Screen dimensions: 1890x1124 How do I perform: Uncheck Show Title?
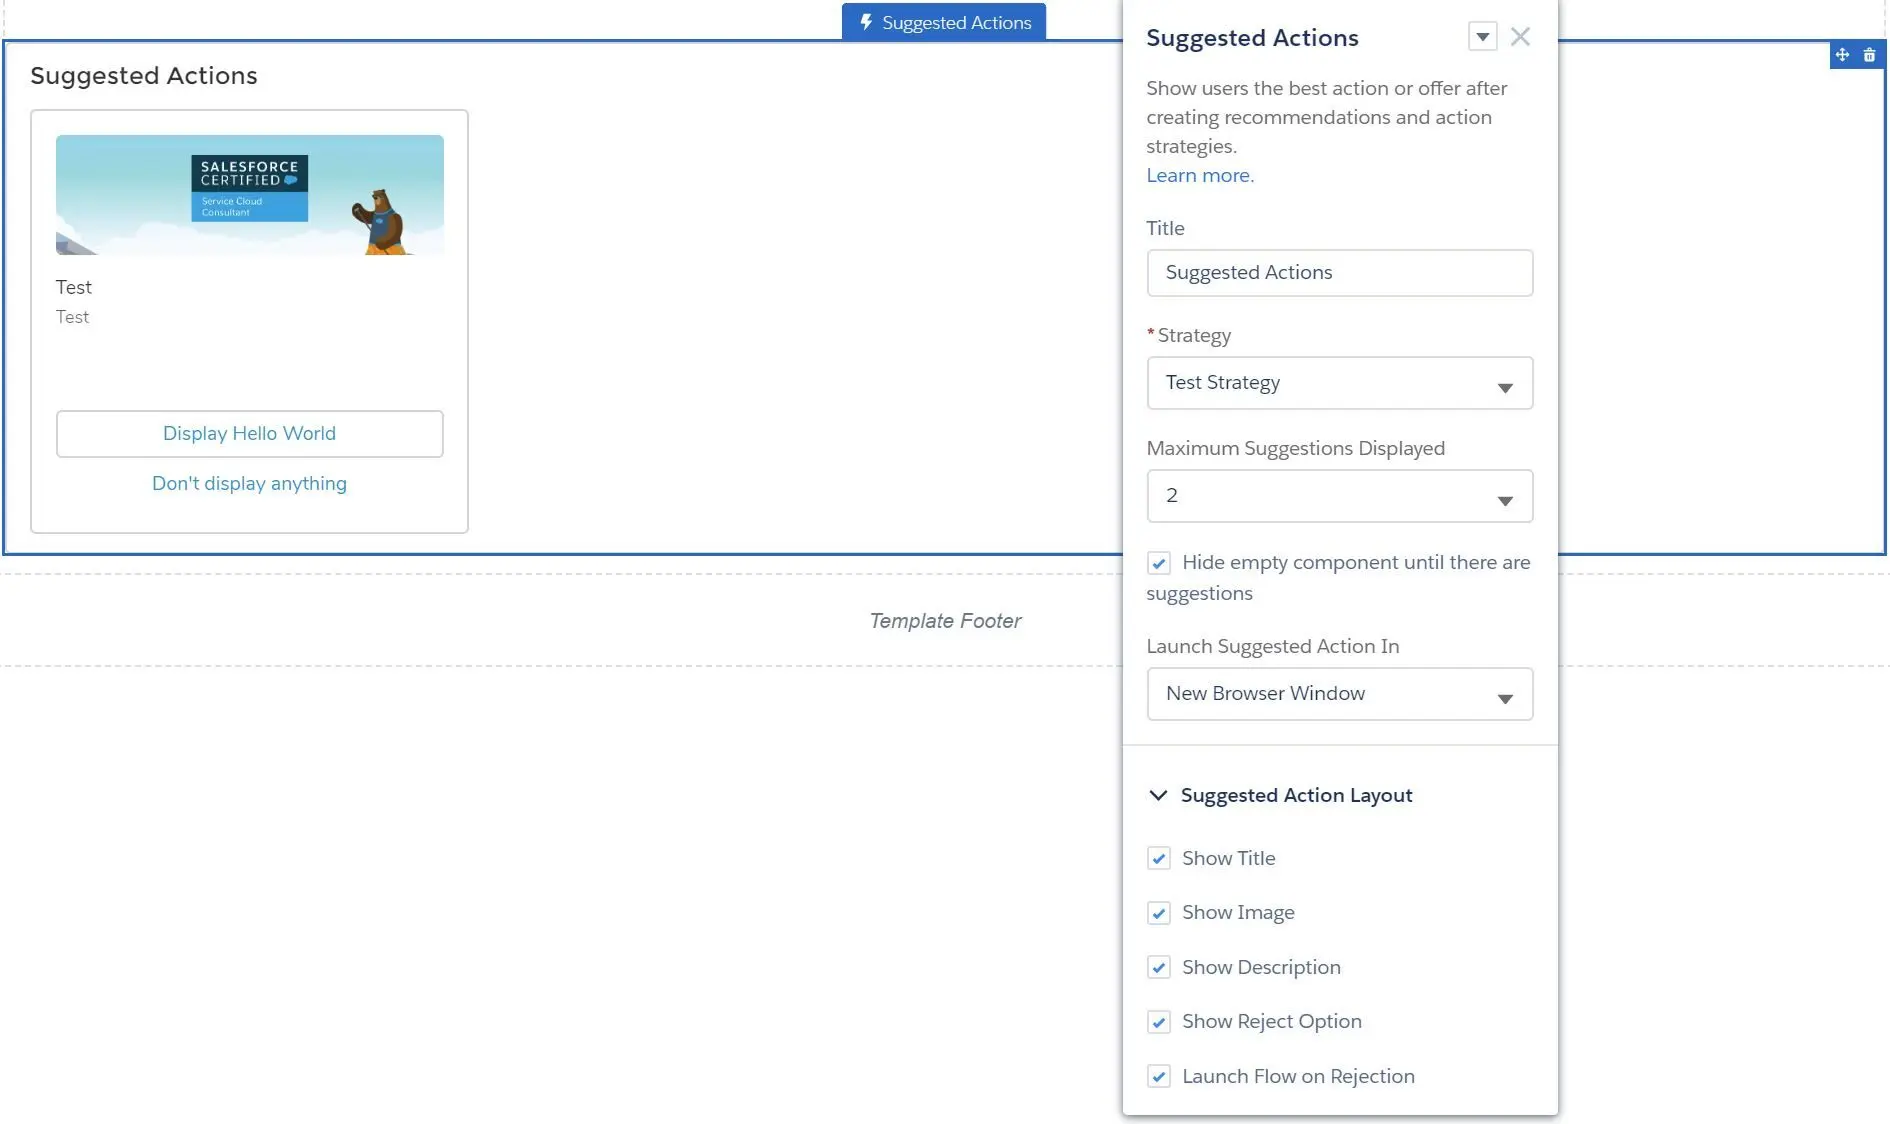coord(1158,858)
